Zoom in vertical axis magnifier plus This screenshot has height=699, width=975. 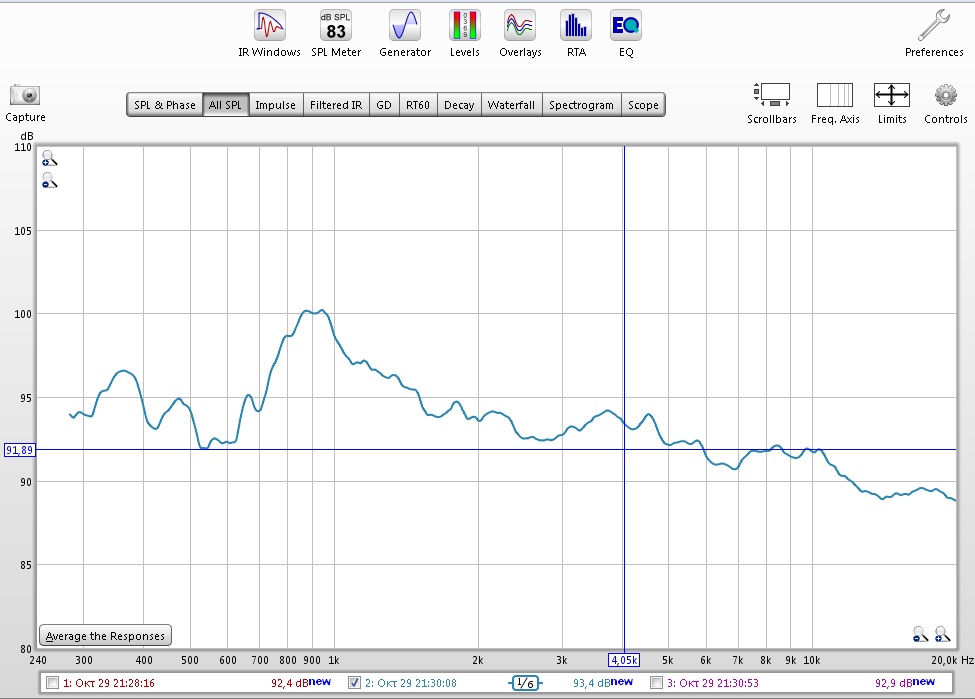49,159
